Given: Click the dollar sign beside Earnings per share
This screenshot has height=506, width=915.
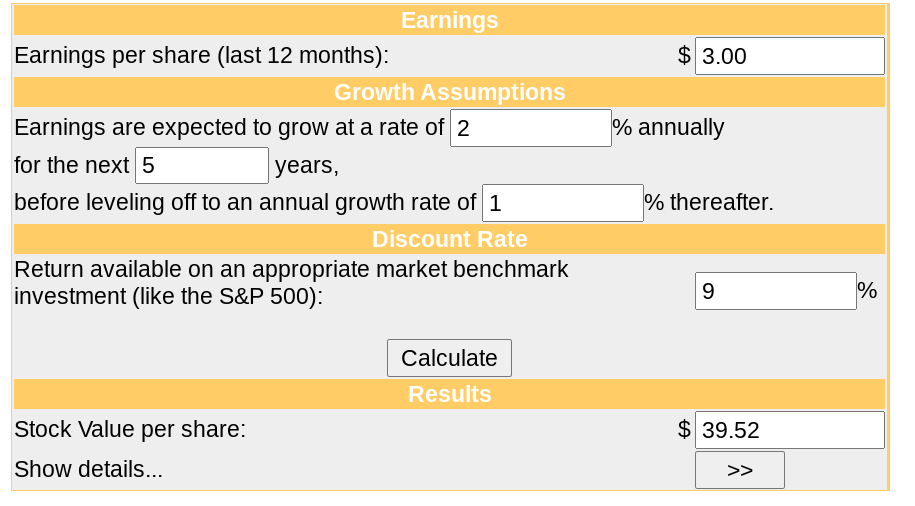Looking at the screenshot, I should pos(684,55).
